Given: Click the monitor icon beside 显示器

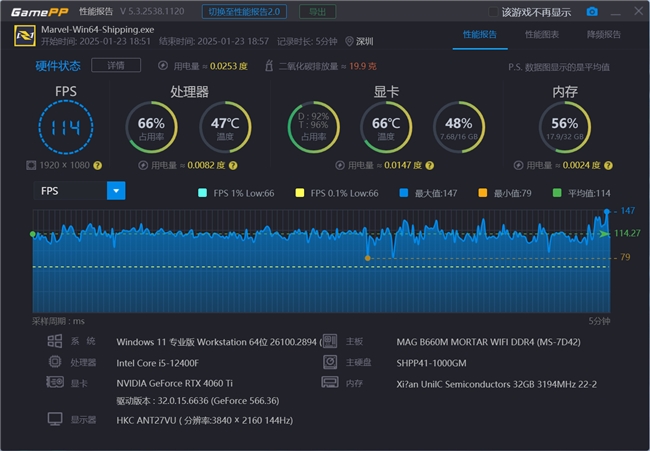Looking at the screenshot, I should click(x=55, y=419).
